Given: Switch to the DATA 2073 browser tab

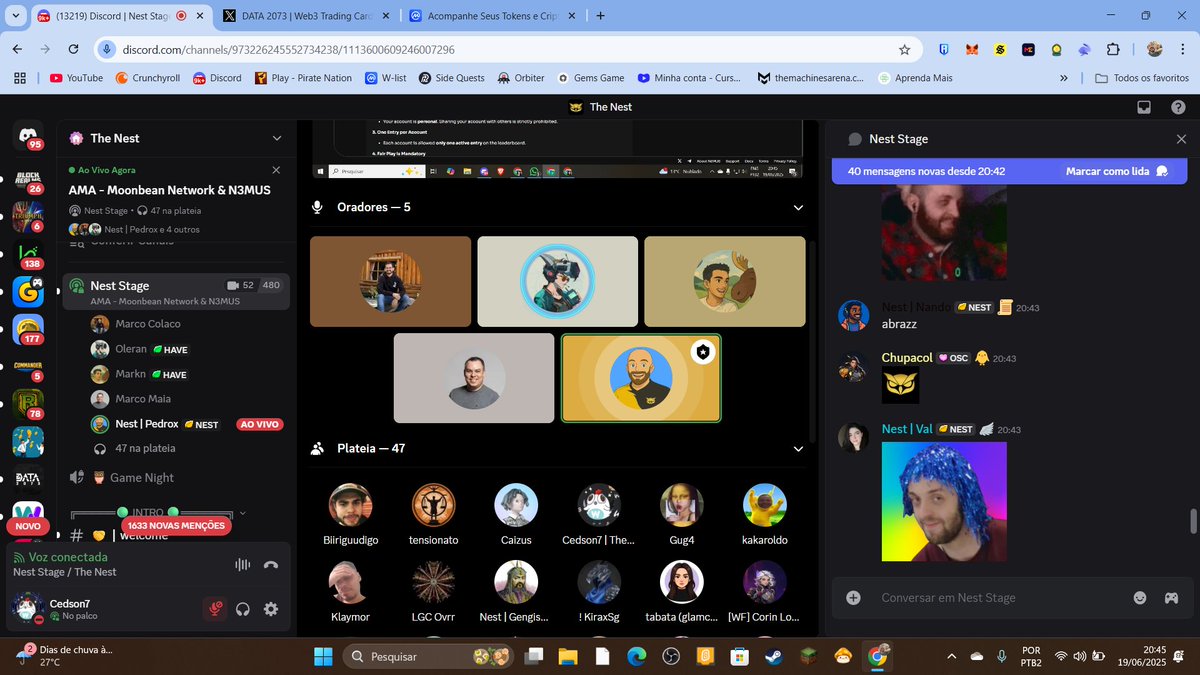Looking at the screenshot, I should tap(290, 16).
